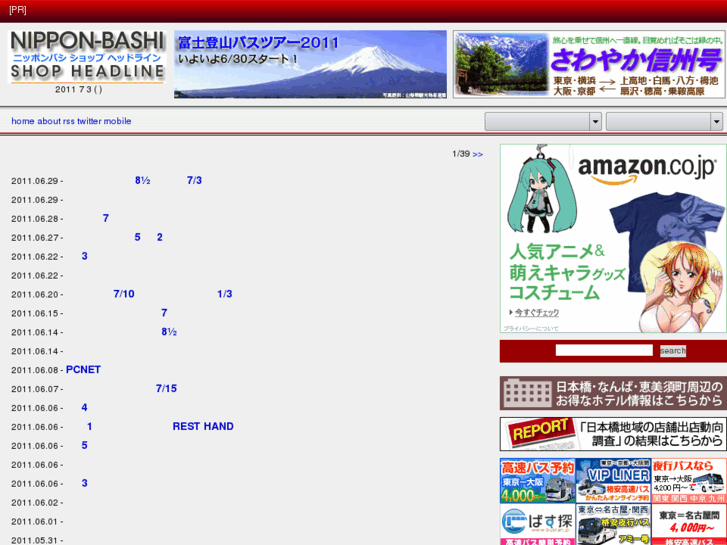727x545 pixels.
Task: Expand the first dropdown in the navigation bar
Action: pos(543,122)
